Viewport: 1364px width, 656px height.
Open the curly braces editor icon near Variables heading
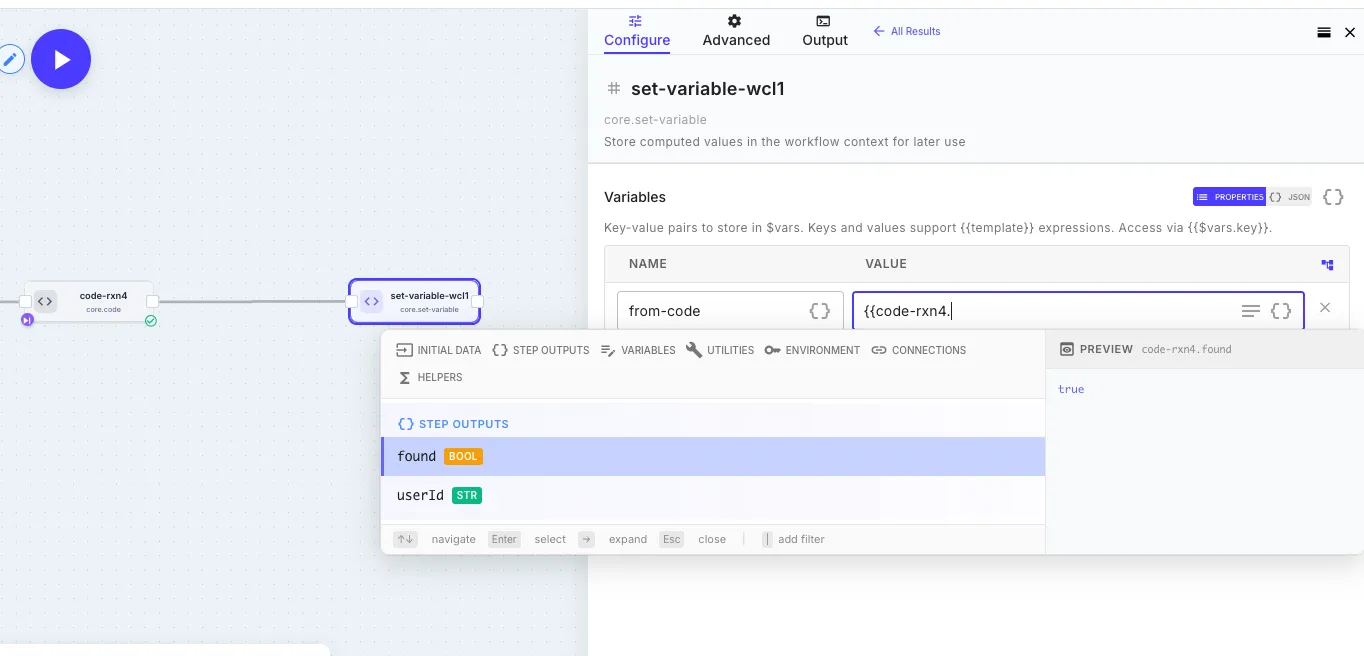1332,197
